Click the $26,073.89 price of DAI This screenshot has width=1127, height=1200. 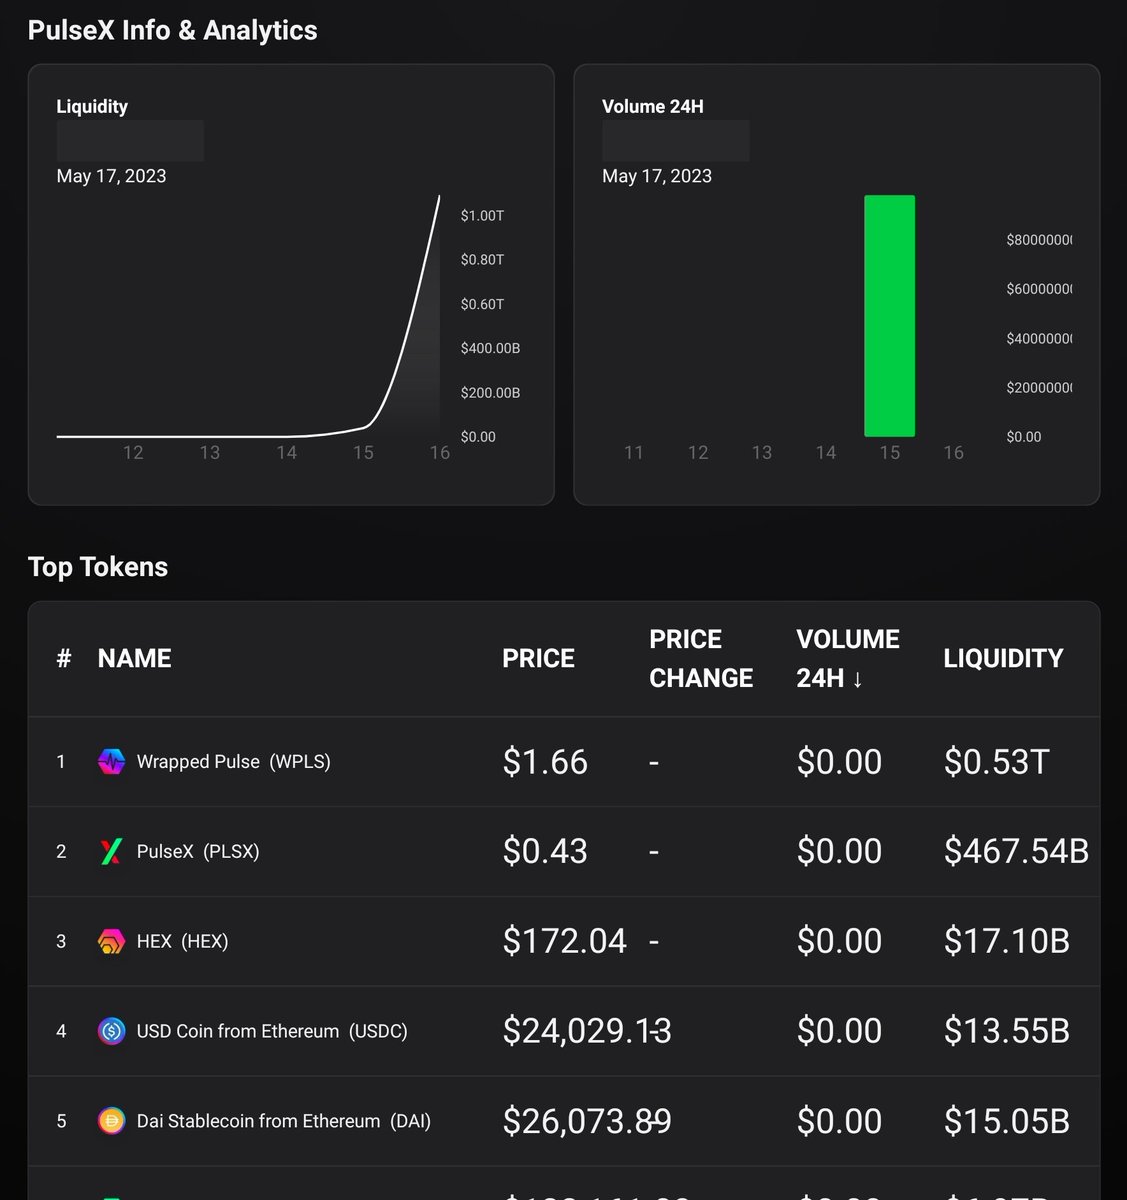tap(587, 1121)
